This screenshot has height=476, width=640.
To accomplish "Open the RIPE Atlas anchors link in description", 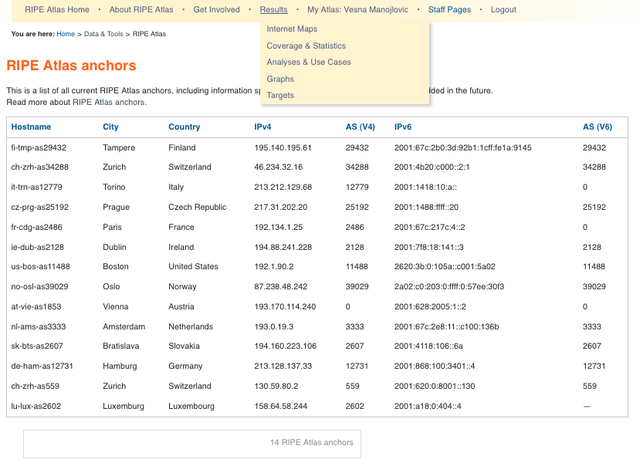I will tap(108, 102).
